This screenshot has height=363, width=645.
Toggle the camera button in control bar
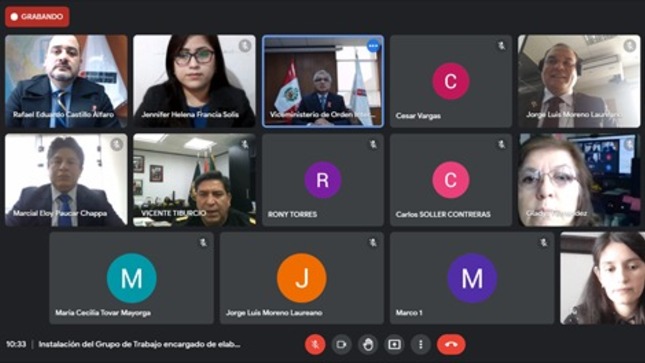(x=341, y=344)
